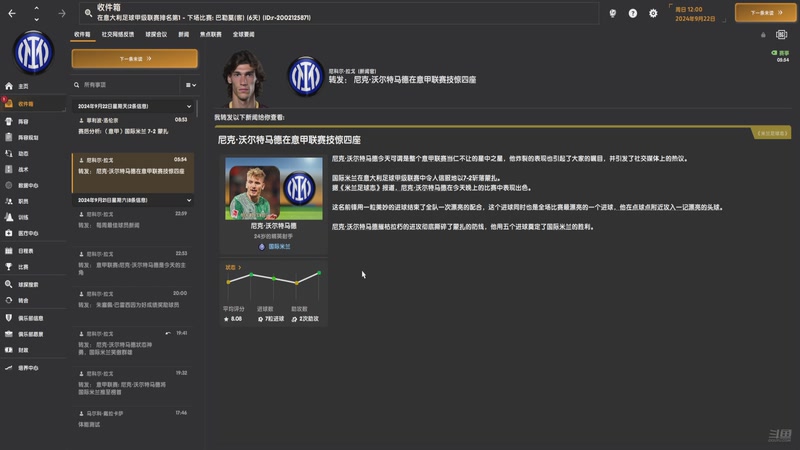
Task: Open the 19:41 forwarded message
Action: [x=133, y=344]
